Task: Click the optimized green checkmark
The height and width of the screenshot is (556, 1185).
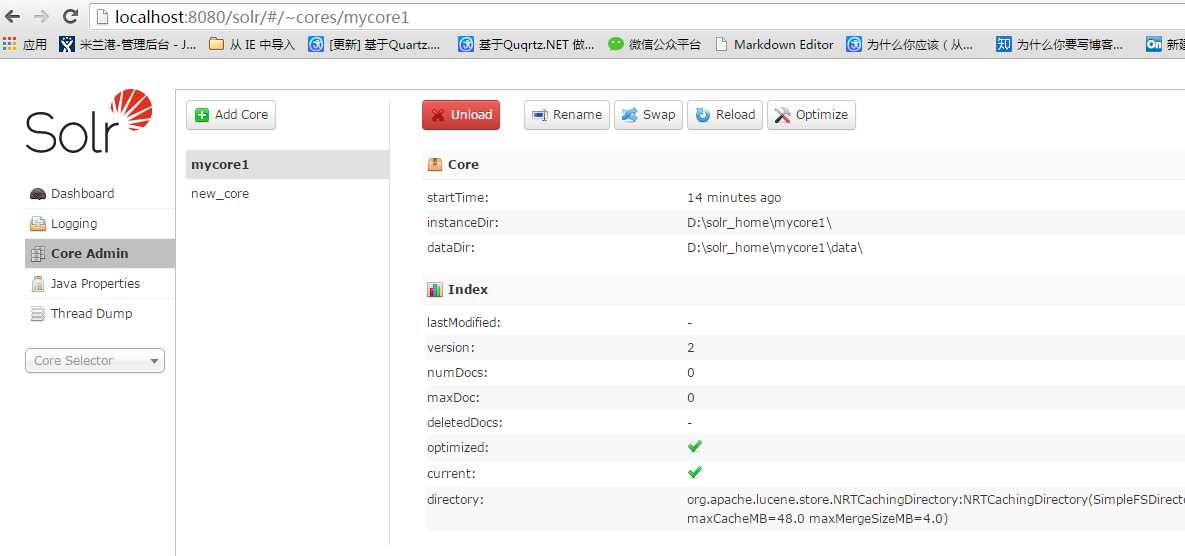Action: [695, 446]
